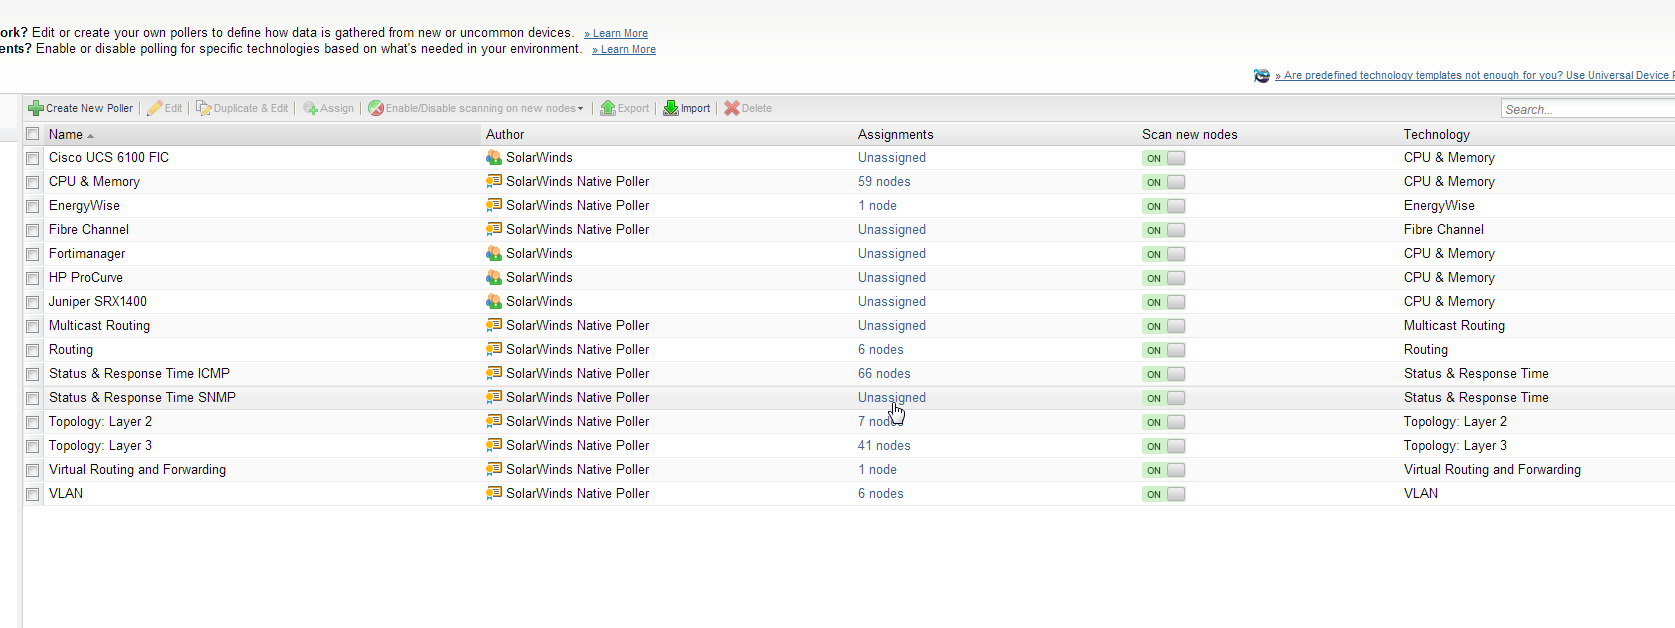Viewport: 1675px width, 628px height.
Task: Click Learn More link about polling technologies
Action: pyautogui.click(x=624, y=49)
